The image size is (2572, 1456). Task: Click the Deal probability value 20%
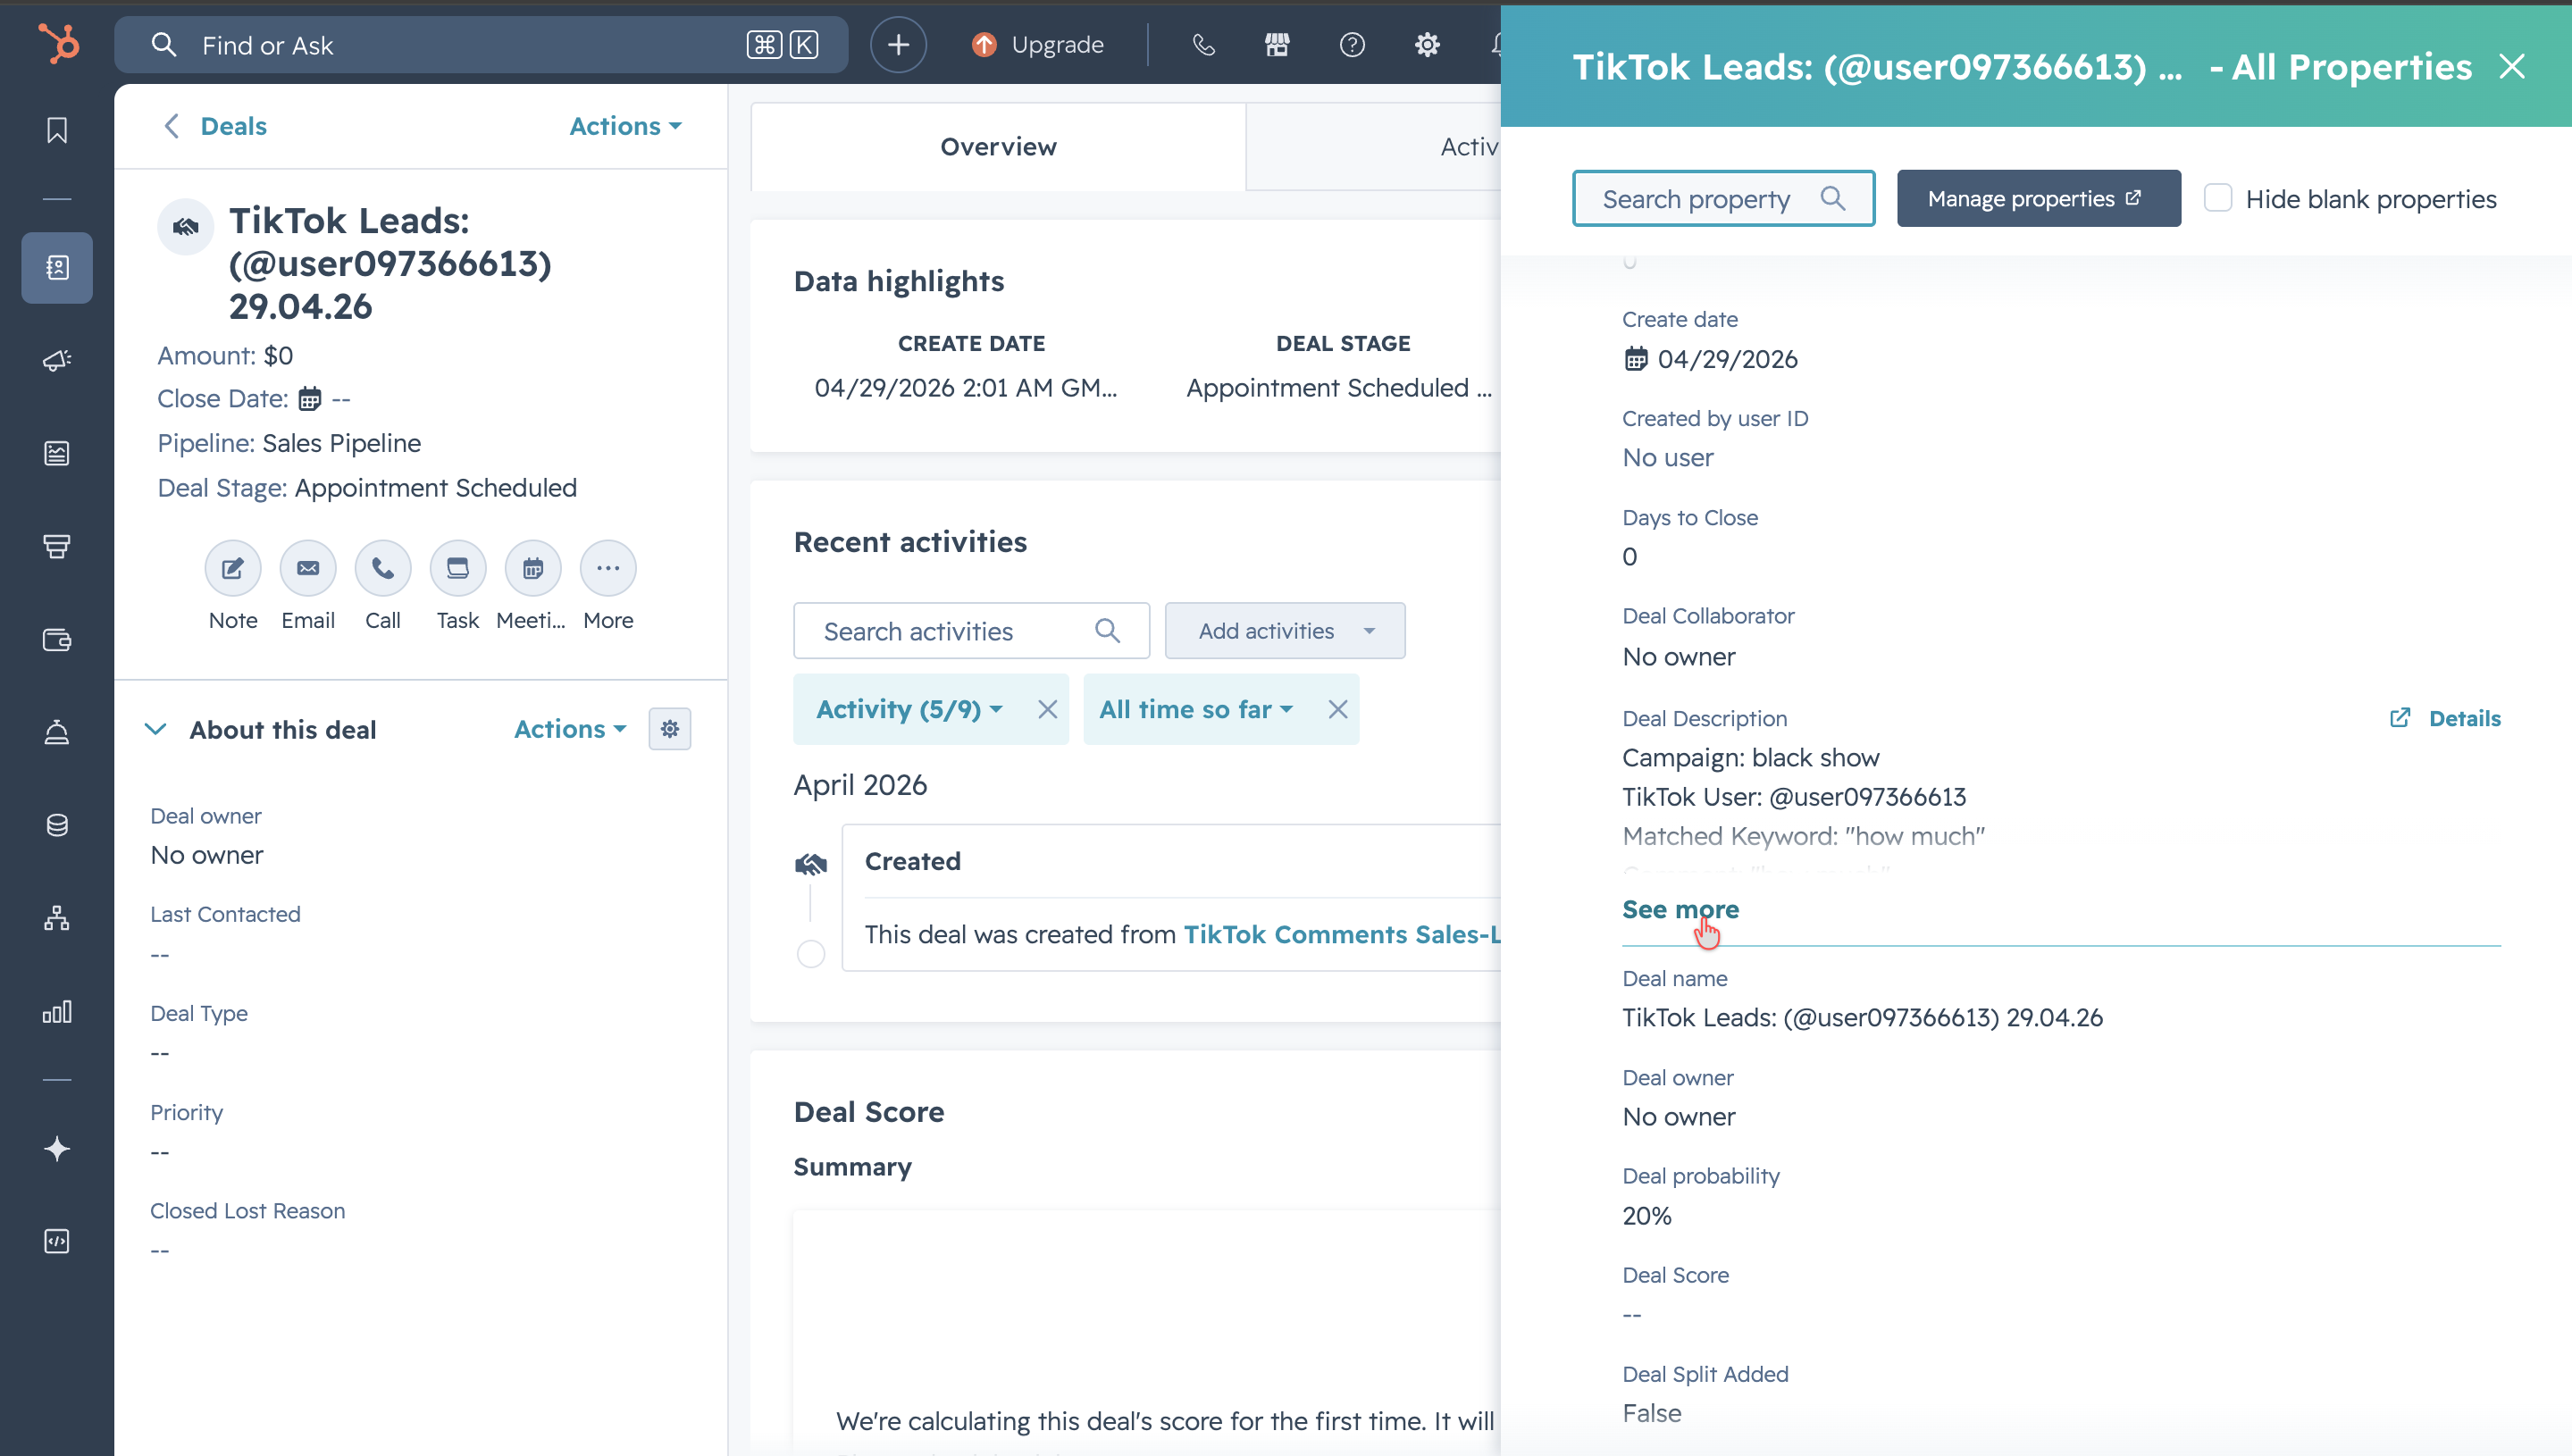(x=1646, y=1216)
